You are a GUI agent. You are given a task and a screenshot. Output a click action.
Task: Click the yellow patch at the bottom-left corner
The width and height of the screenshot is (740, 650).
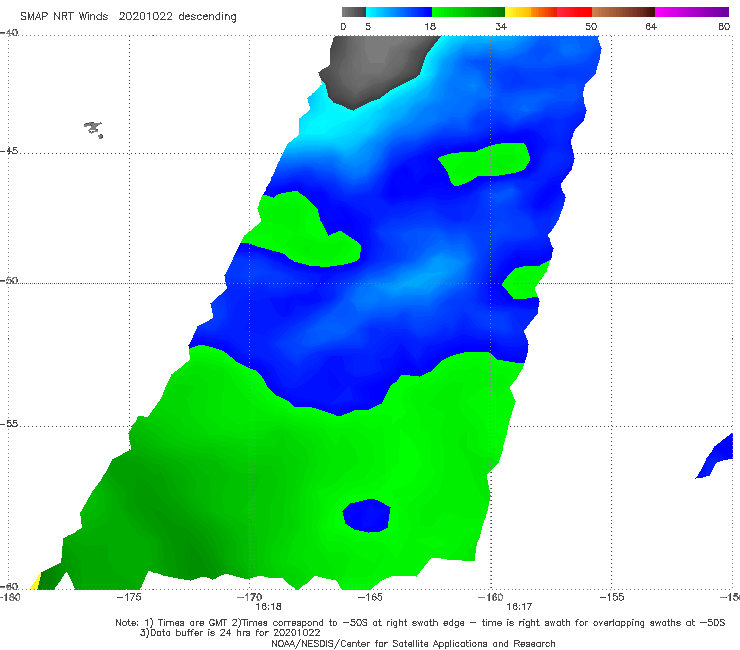[35, 582]
